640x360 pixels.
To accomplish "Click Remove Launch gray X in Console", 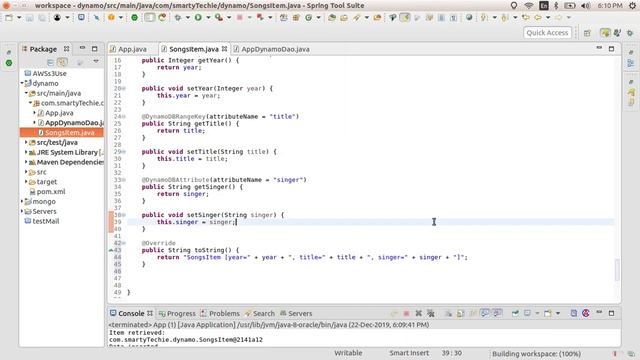I will (418, 313).
